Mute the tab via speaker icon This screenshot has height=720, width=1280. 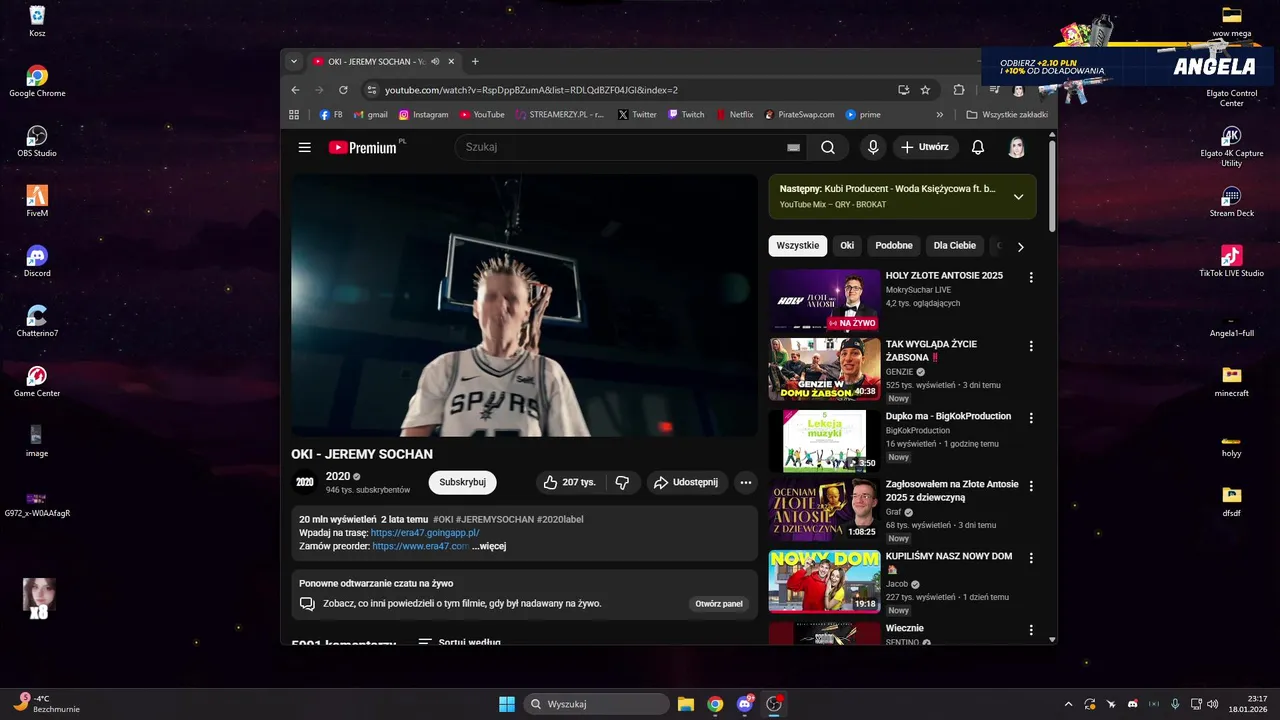tap(435, 61)
